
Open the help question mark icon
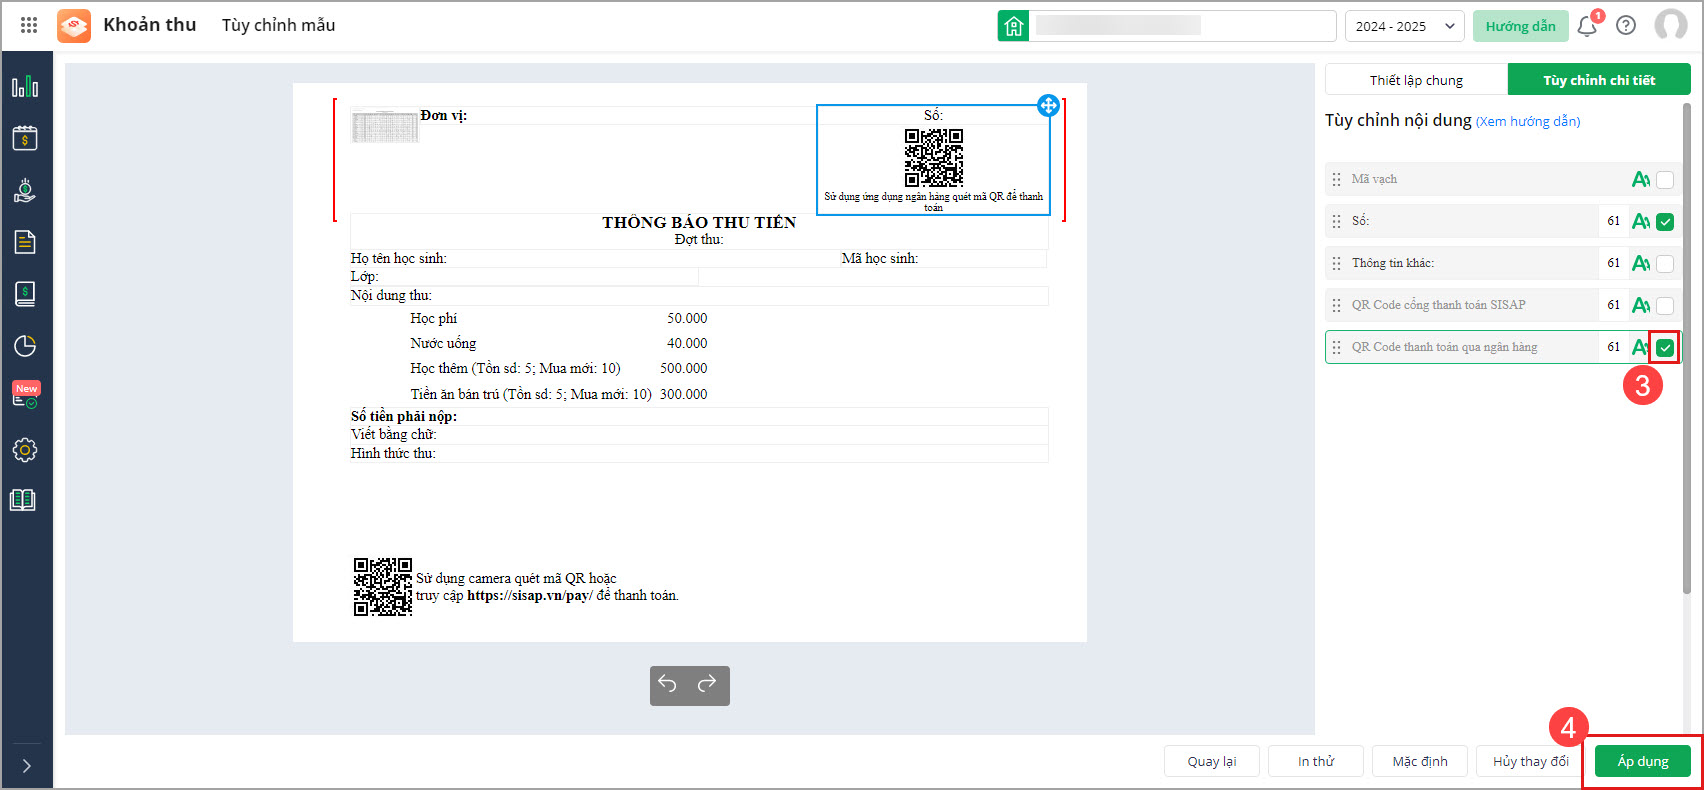[x=1626, y=26]
